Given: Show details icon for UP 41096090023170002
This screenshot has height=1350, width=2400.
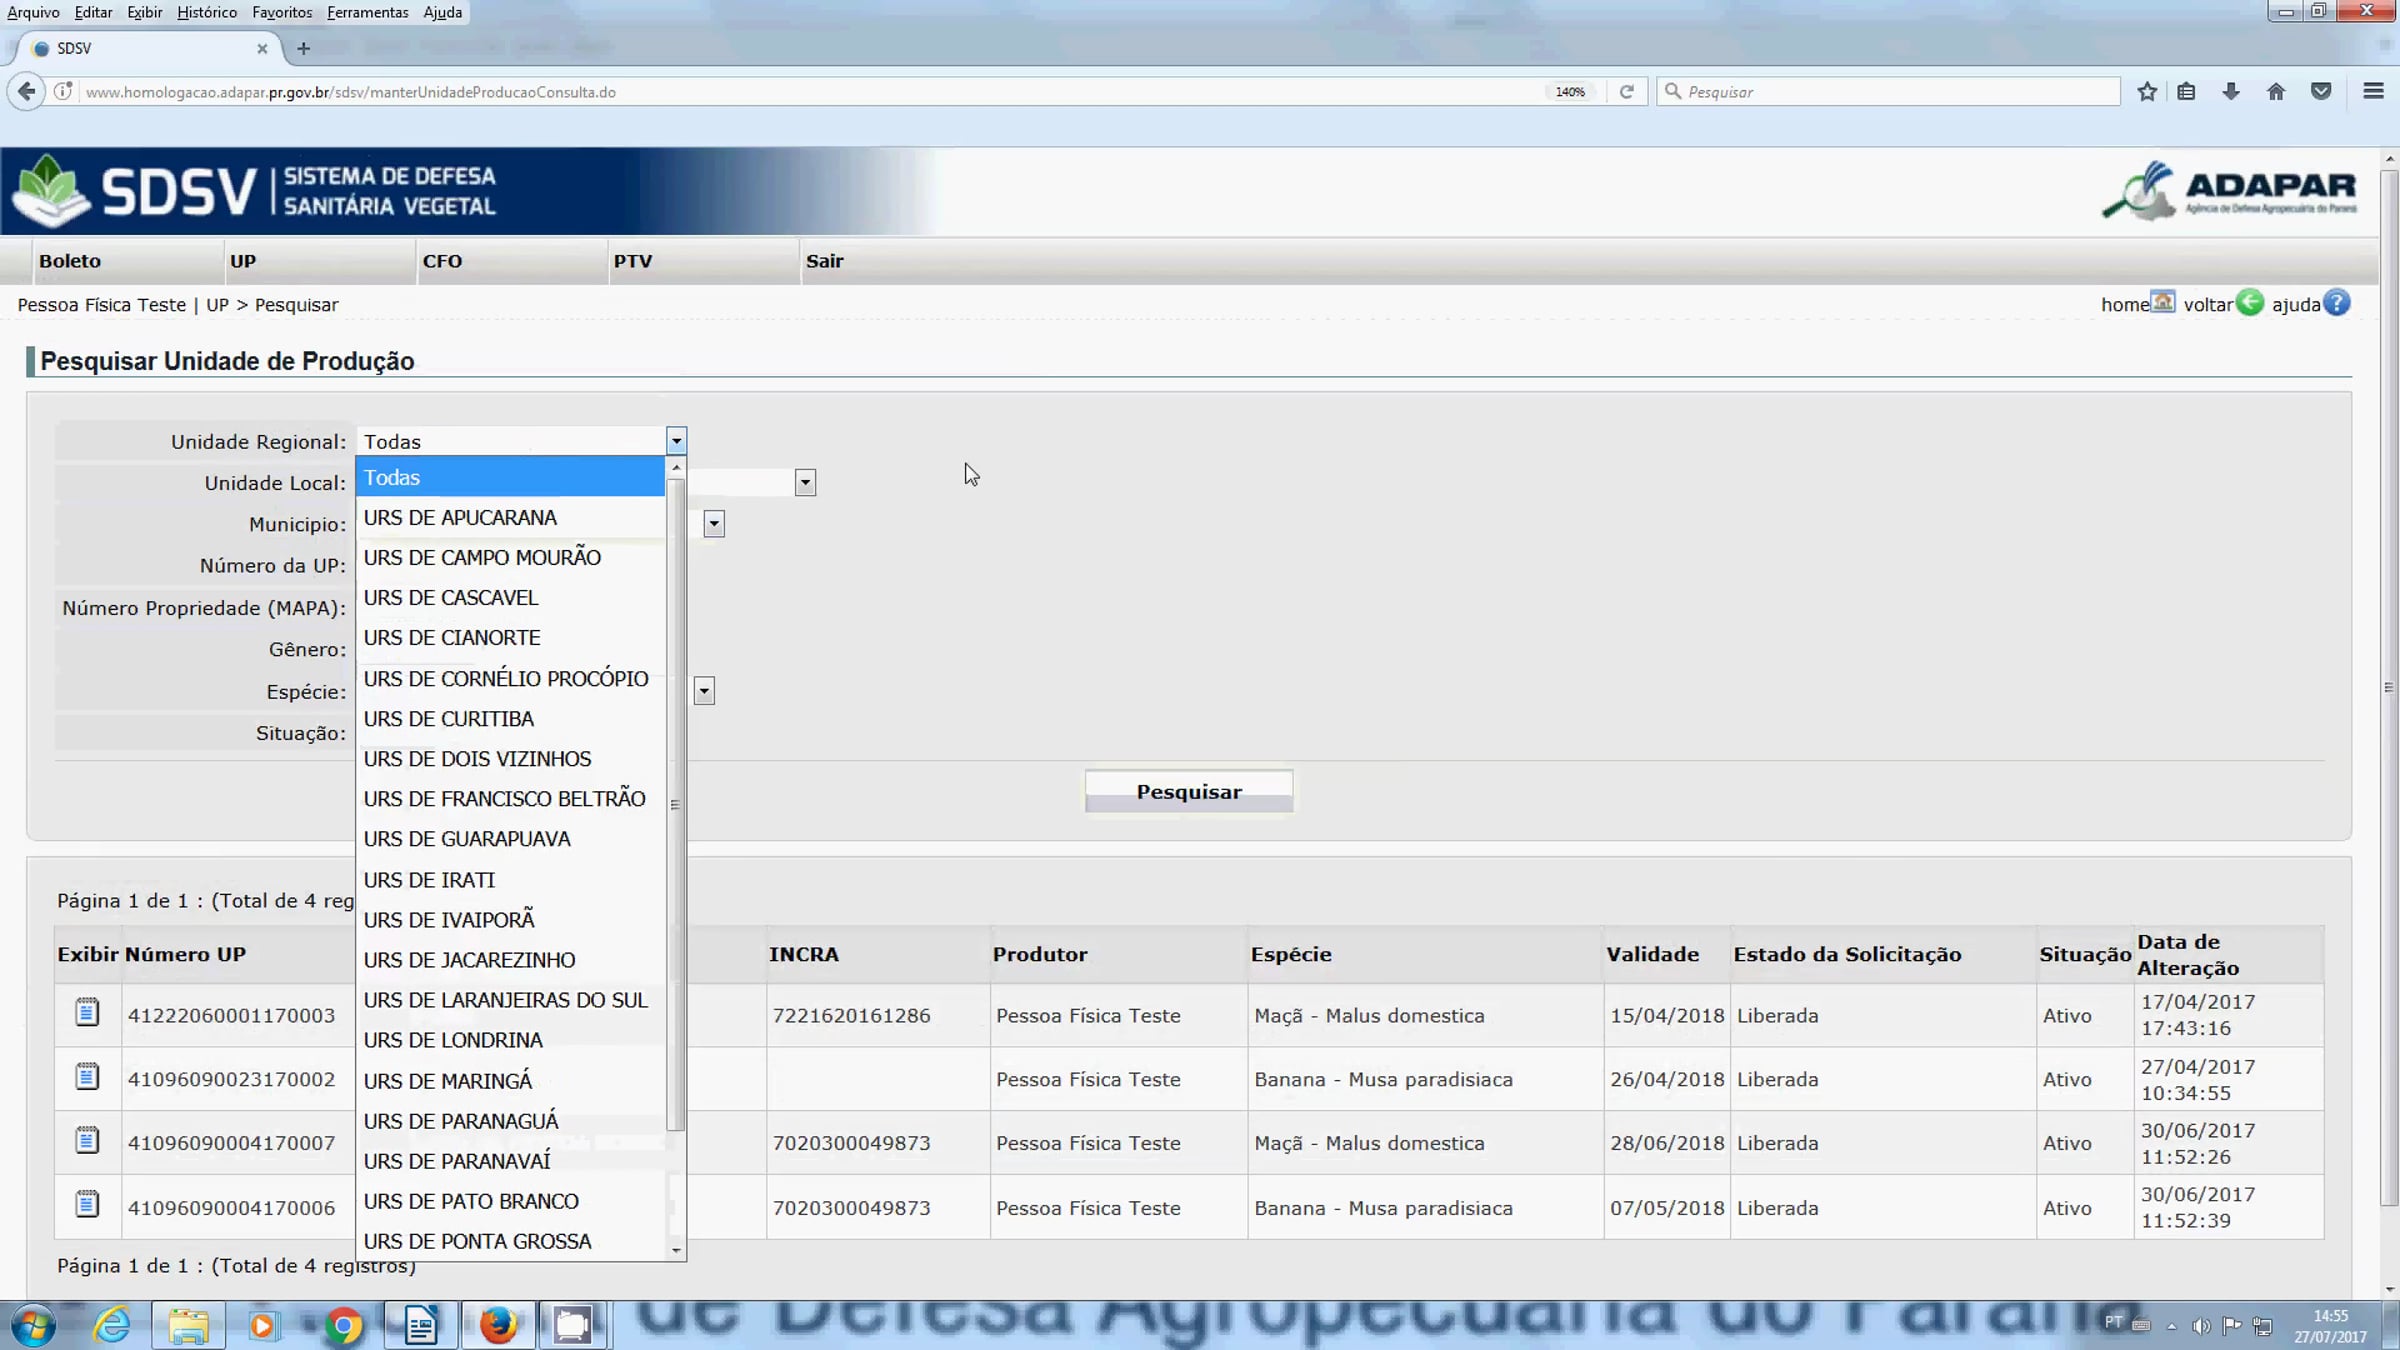Looking at the screenshot, I should (87, 1077).
